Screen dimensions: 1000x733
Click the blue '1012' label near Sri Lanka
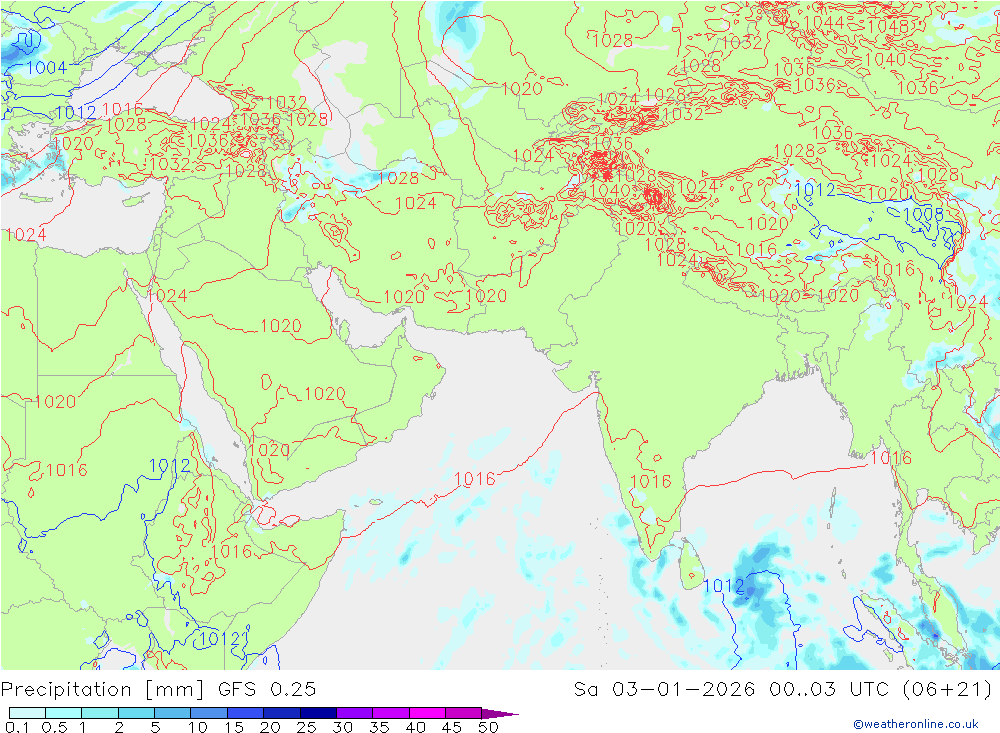tap(723, 586)
